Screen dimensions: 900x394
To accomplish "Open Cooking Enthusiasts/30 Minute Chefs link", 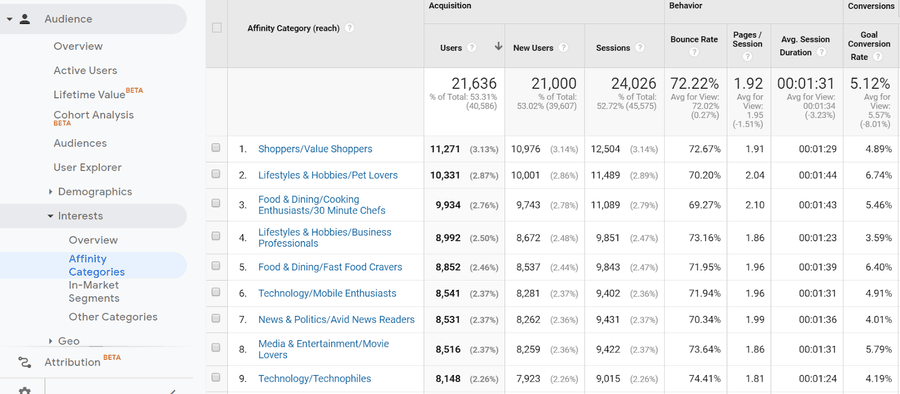I will tap(322, 205).
